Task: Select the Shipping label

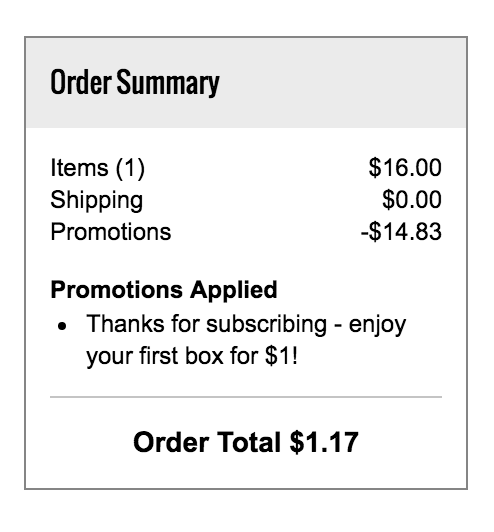Action: pyautogui.click(x=97, y=201)
